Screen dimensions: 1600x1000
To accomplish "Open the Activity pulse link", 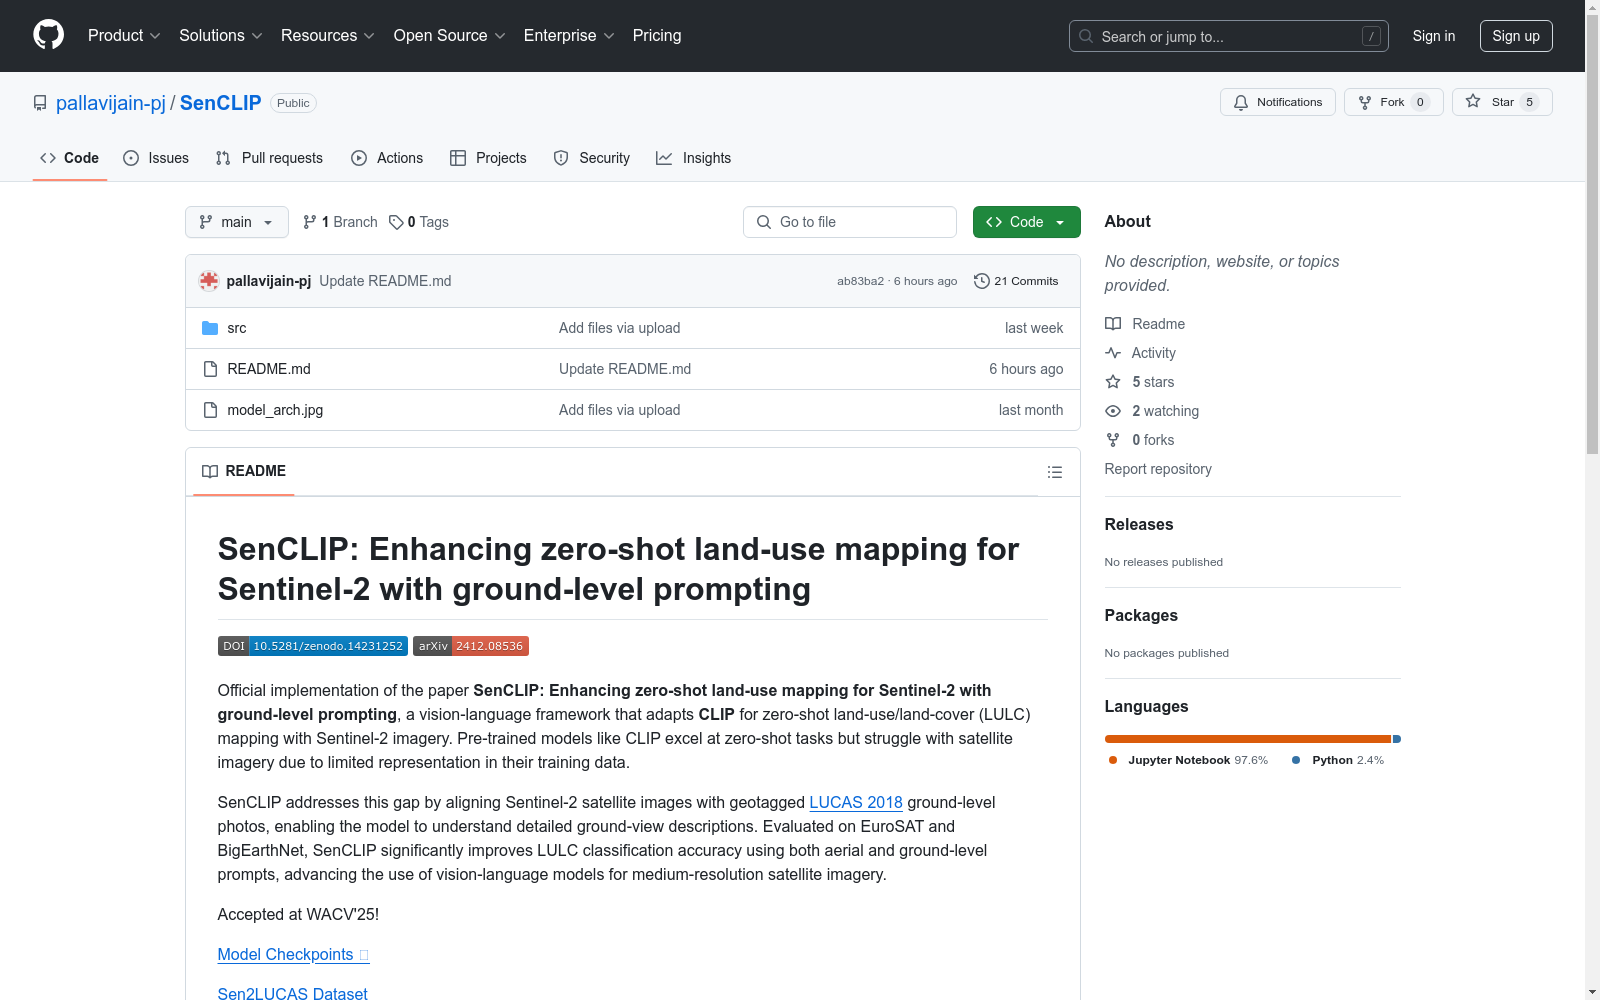I will (1153, 353).
